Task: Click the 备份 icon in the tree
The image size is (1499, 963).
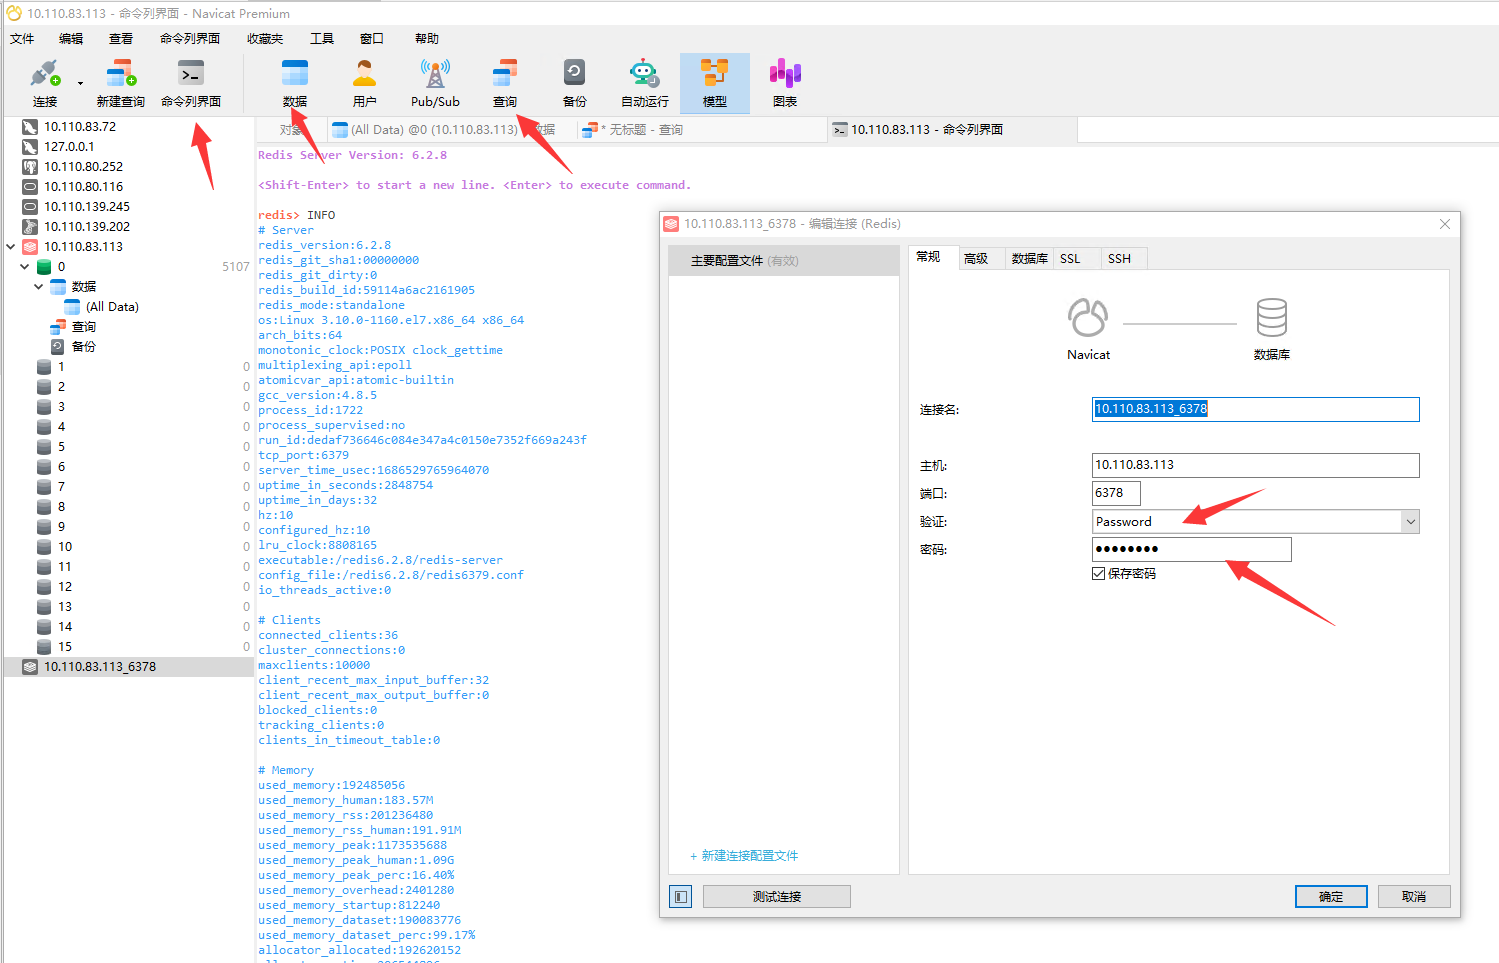Action: pos(58,346)
